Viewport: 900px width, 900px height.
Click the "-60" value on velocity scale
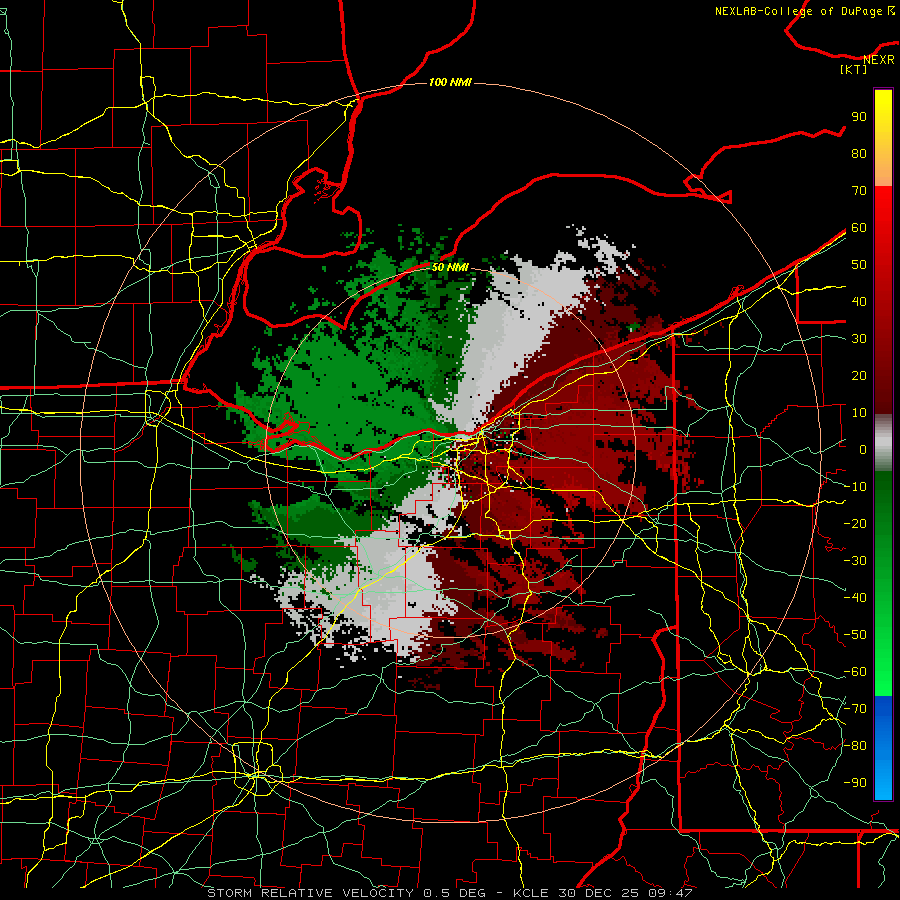click(855, 672)
